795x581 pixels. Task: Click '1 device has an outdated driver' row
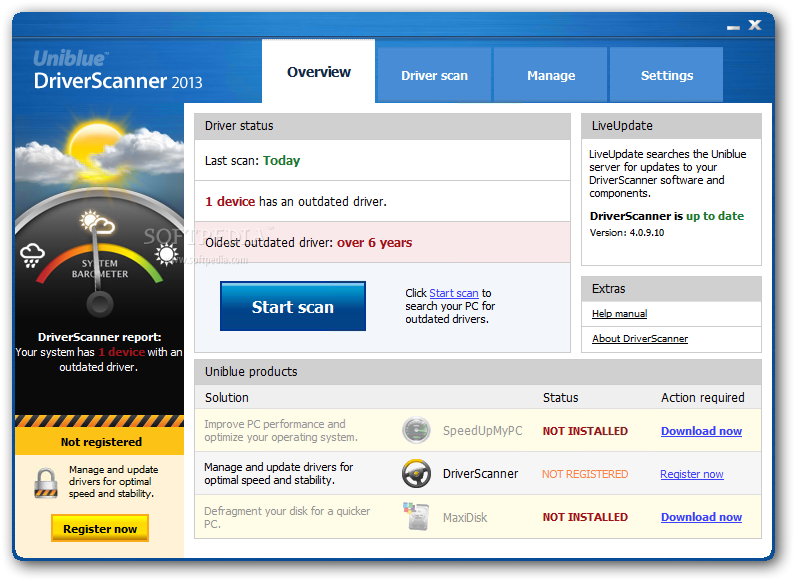382,202
